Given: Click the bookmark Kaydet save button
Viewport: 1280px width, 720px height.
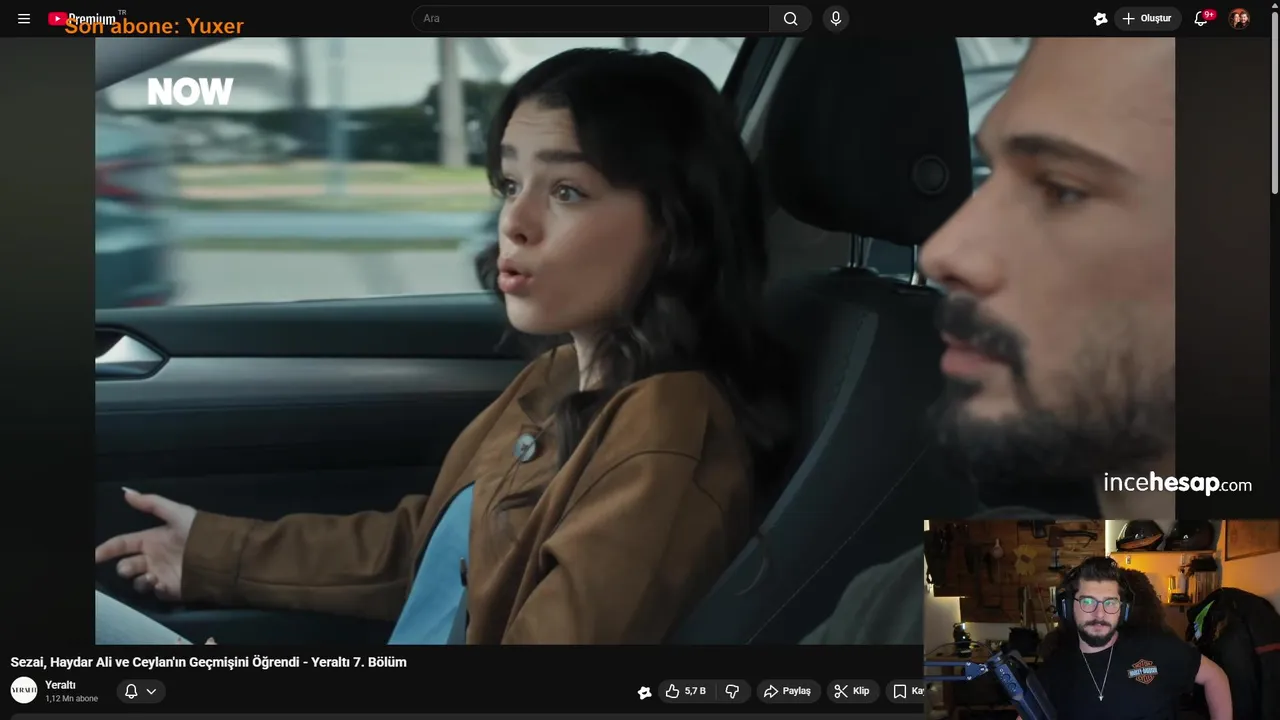Looking at the screenshot, I should [906, 691].
